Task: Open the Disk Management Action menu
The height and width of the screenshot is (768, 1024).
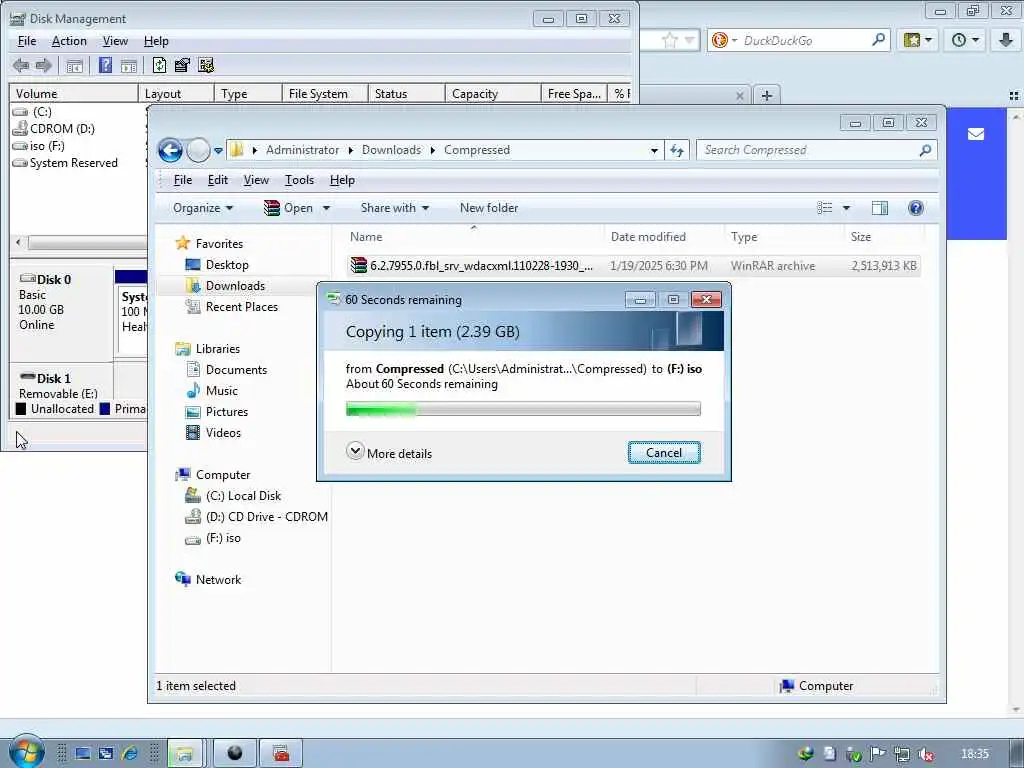Action: pos(69,40)
